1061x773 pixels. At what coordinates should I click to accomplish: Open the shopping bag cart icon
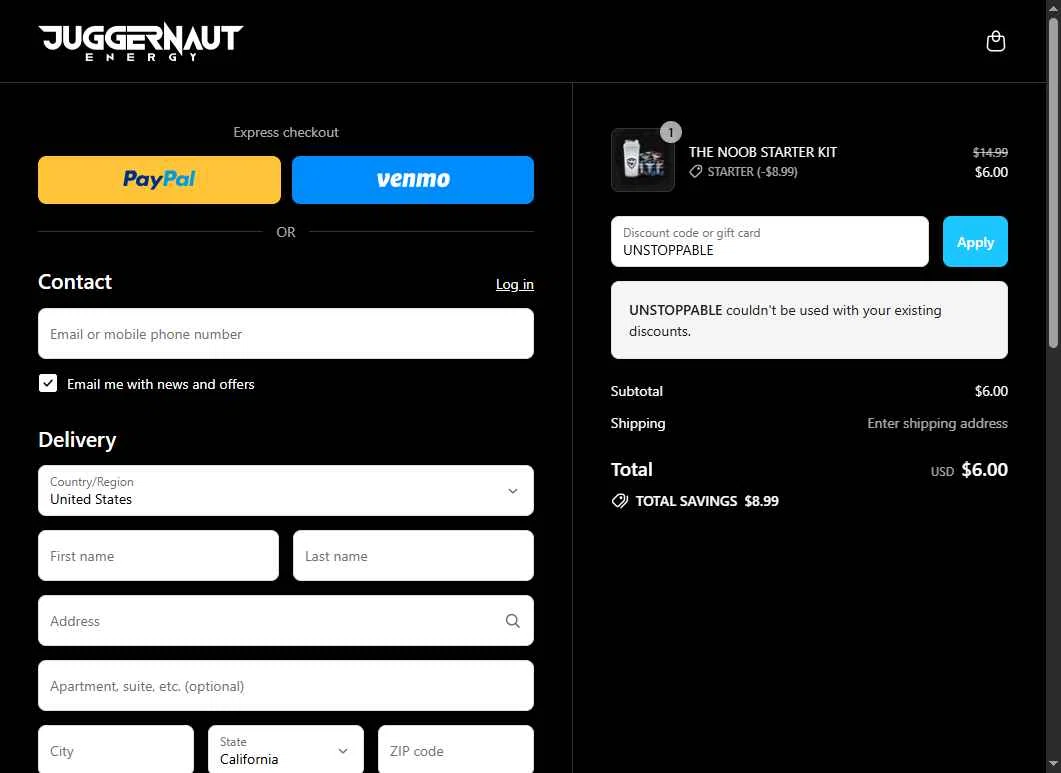pyautogui.click(x=995, y=41)
